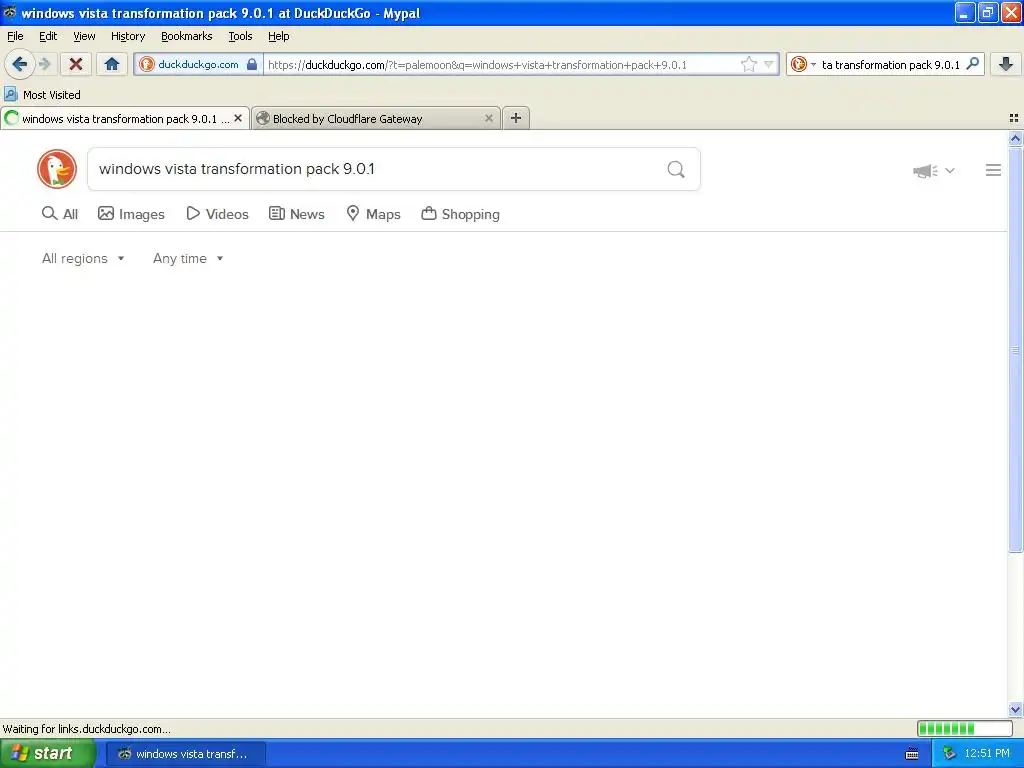Open the search engine selector dropdown
Image resolution: width=1024 pixels, height=768 pixels.
pyautogui.click(x=803, y=64)
